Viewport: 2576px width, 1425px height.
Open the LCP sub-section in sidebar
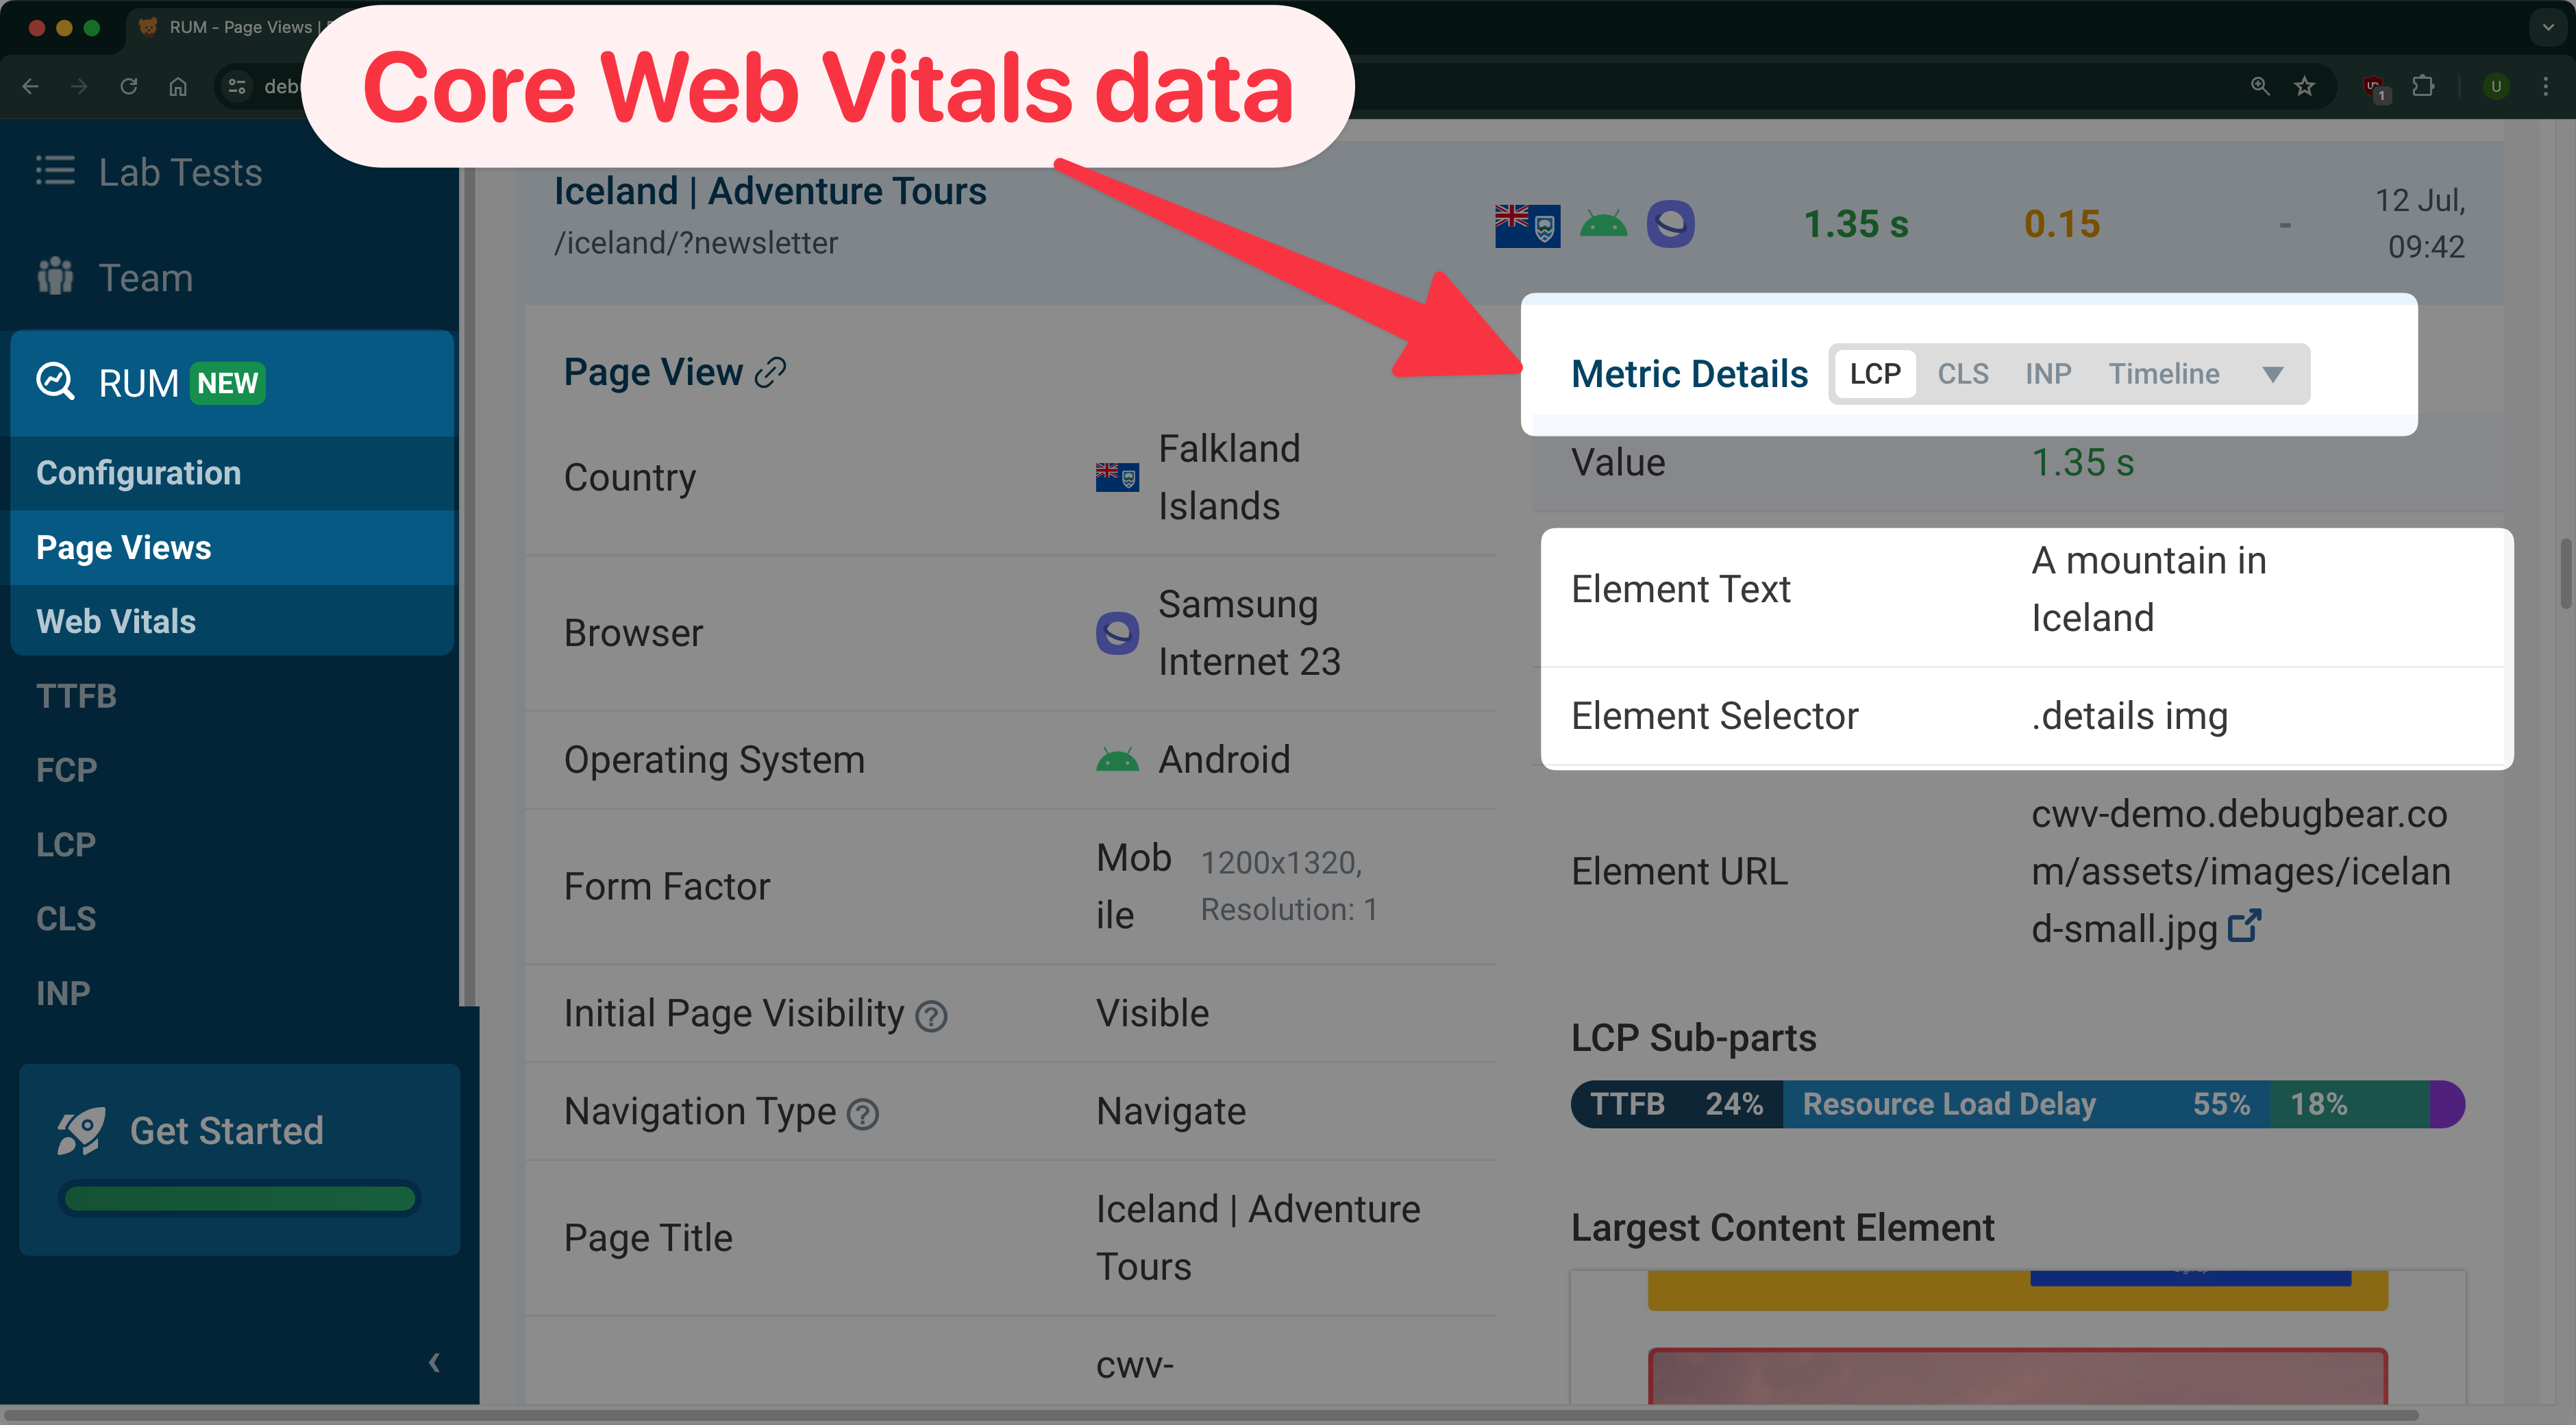65,844
